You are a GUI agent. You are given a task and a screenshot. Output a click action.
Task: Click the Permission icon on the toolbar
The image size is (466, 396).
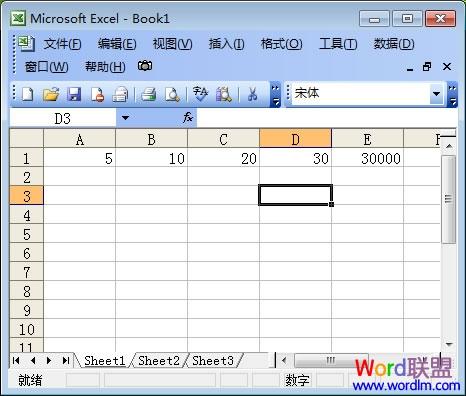click(x=97, y=94)
